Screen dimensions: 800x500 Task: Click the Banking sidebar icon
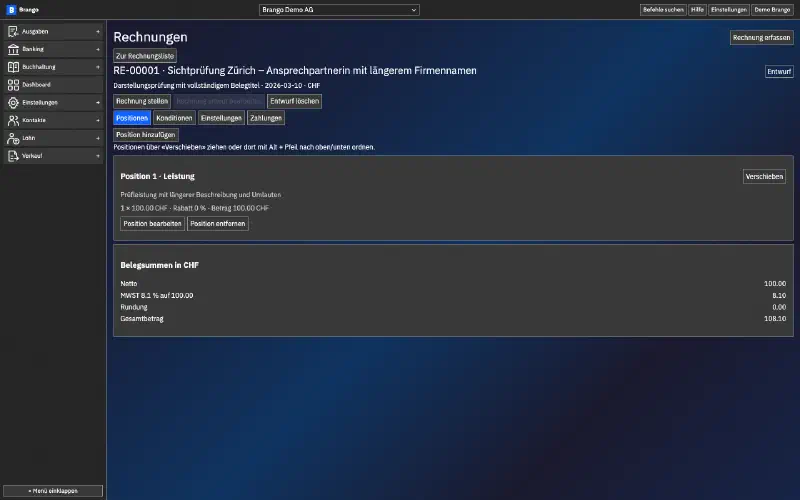(x=13, y=49)
